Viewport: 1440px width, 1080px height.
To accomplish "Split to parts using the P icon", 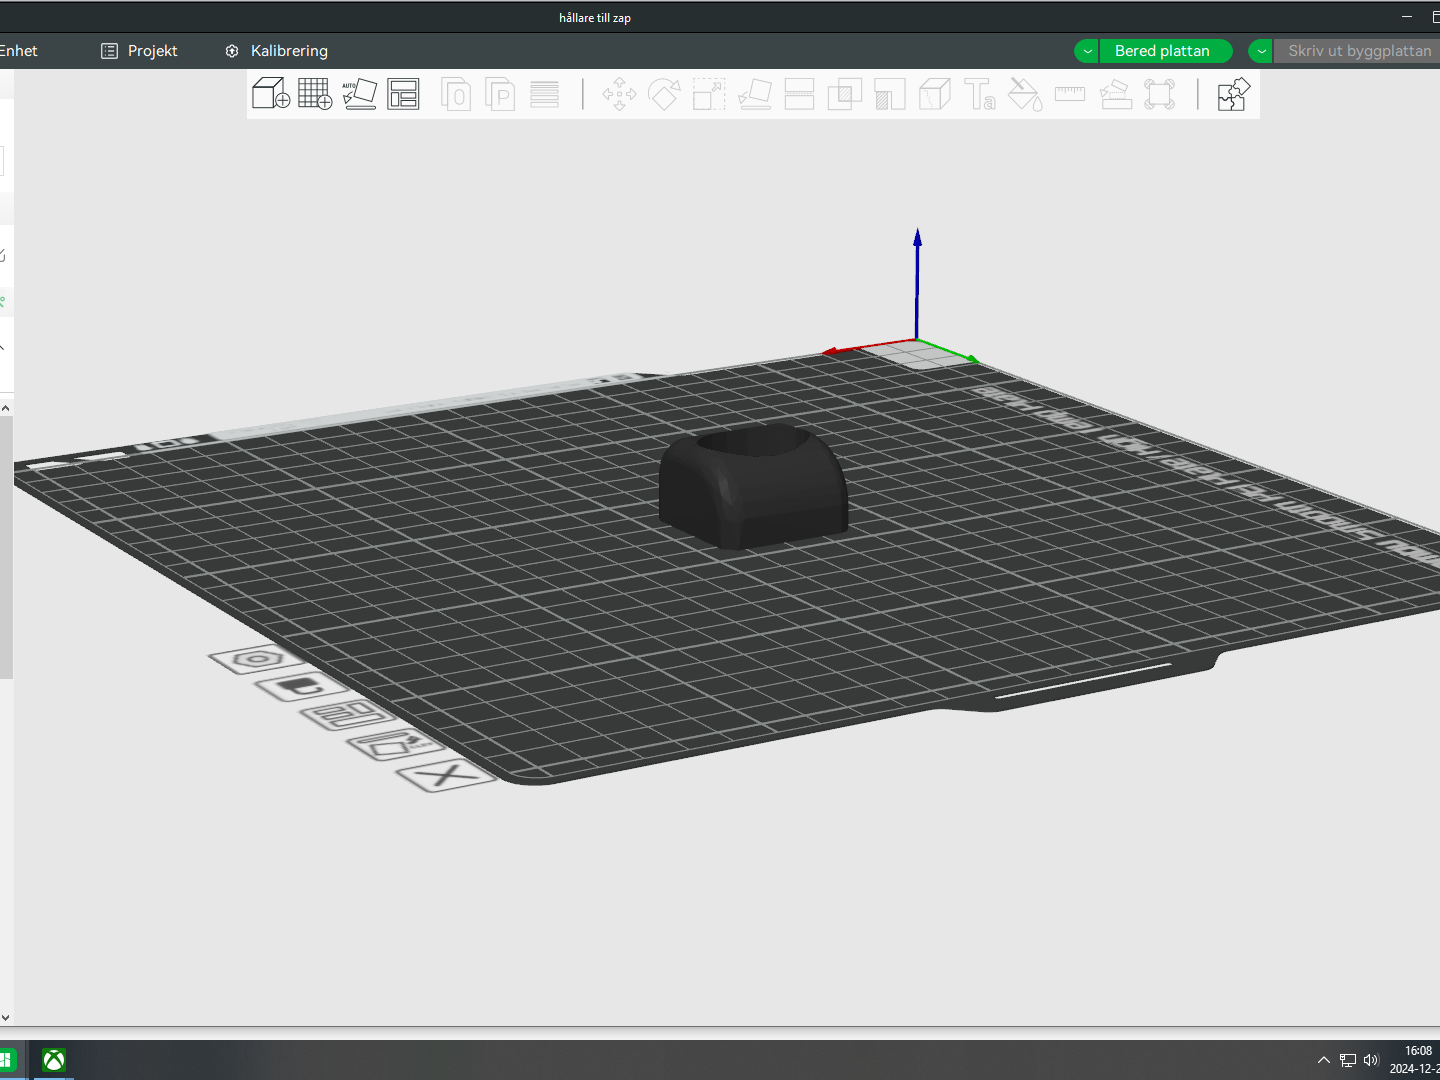I will coord(500,94).
